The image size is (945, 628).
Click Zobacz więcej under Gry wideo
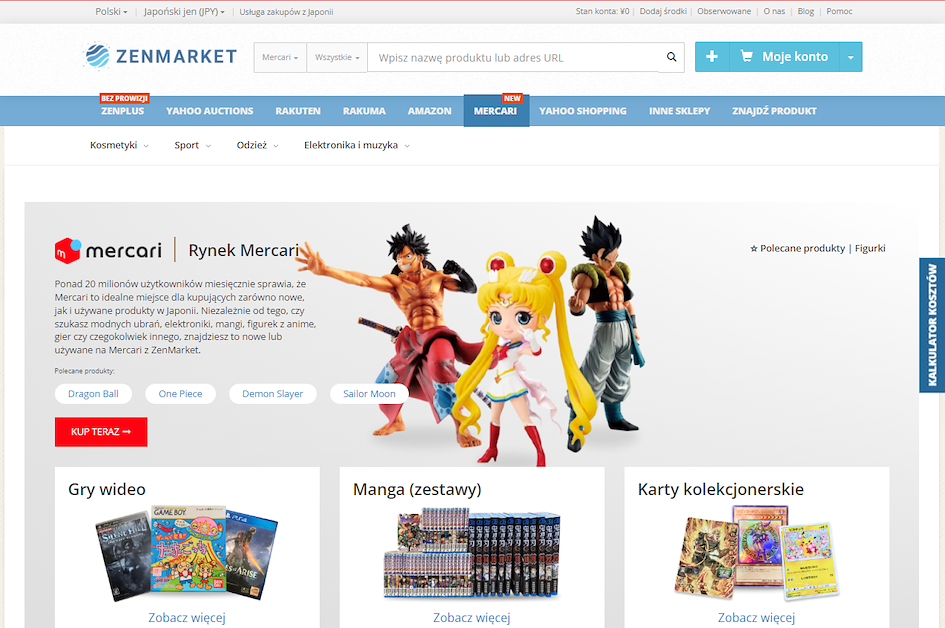tap(187, 618)
